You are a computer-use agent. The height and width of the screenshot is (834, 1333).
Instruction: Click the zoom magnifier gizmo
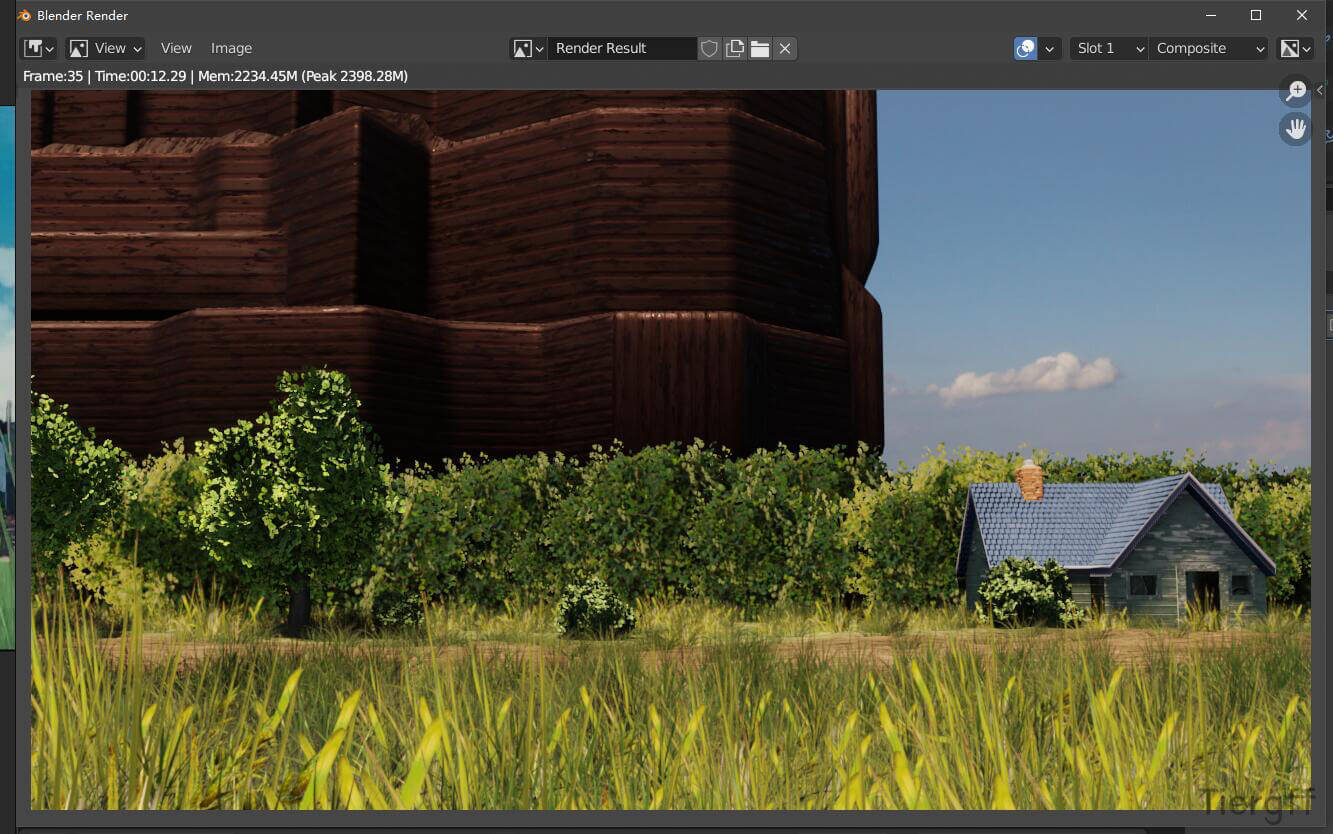click(x=1295, y=92)
